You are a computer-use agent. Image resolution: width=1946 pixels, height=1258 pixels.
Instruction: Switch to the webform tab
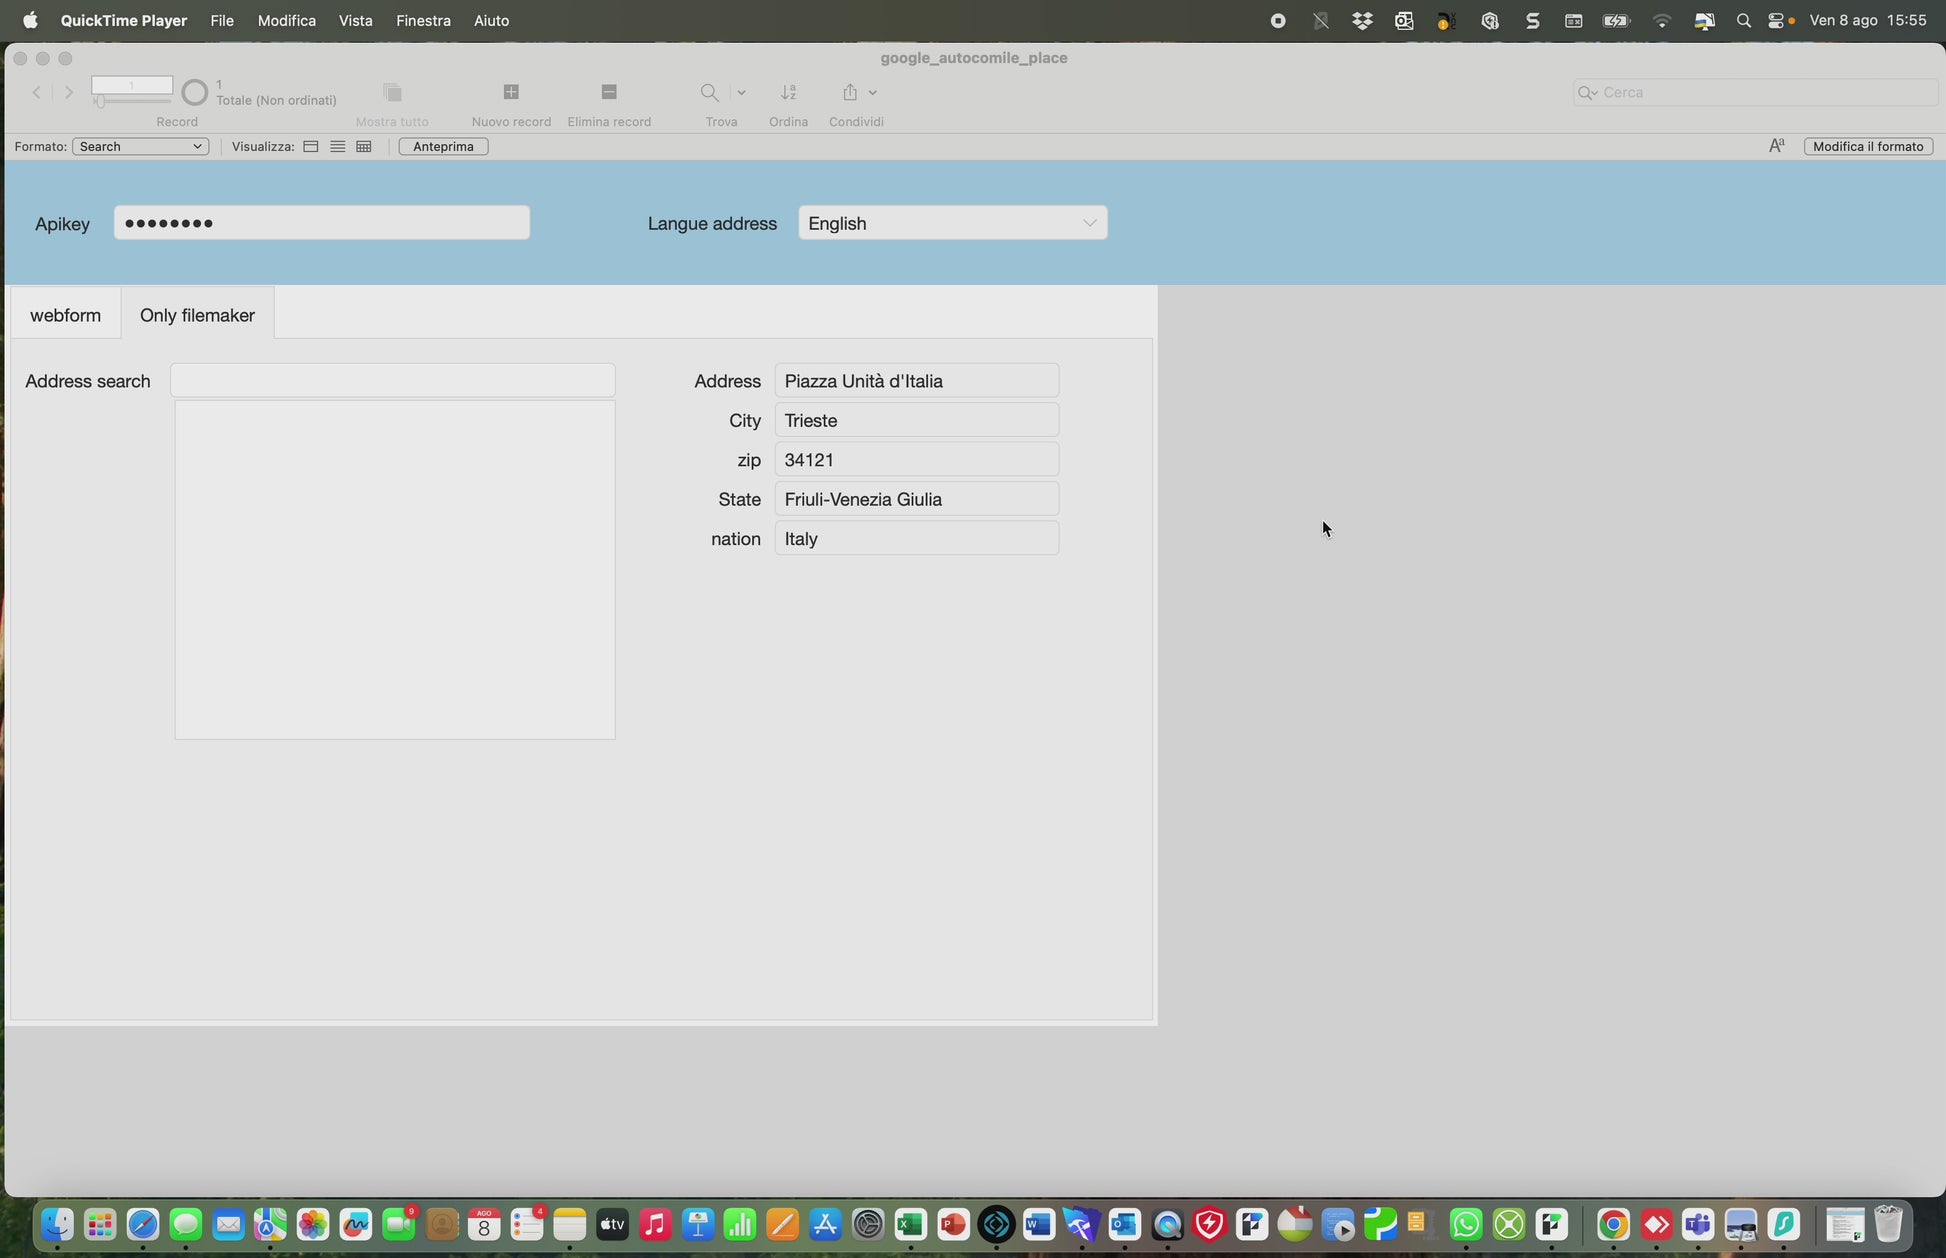pos(65,315)
